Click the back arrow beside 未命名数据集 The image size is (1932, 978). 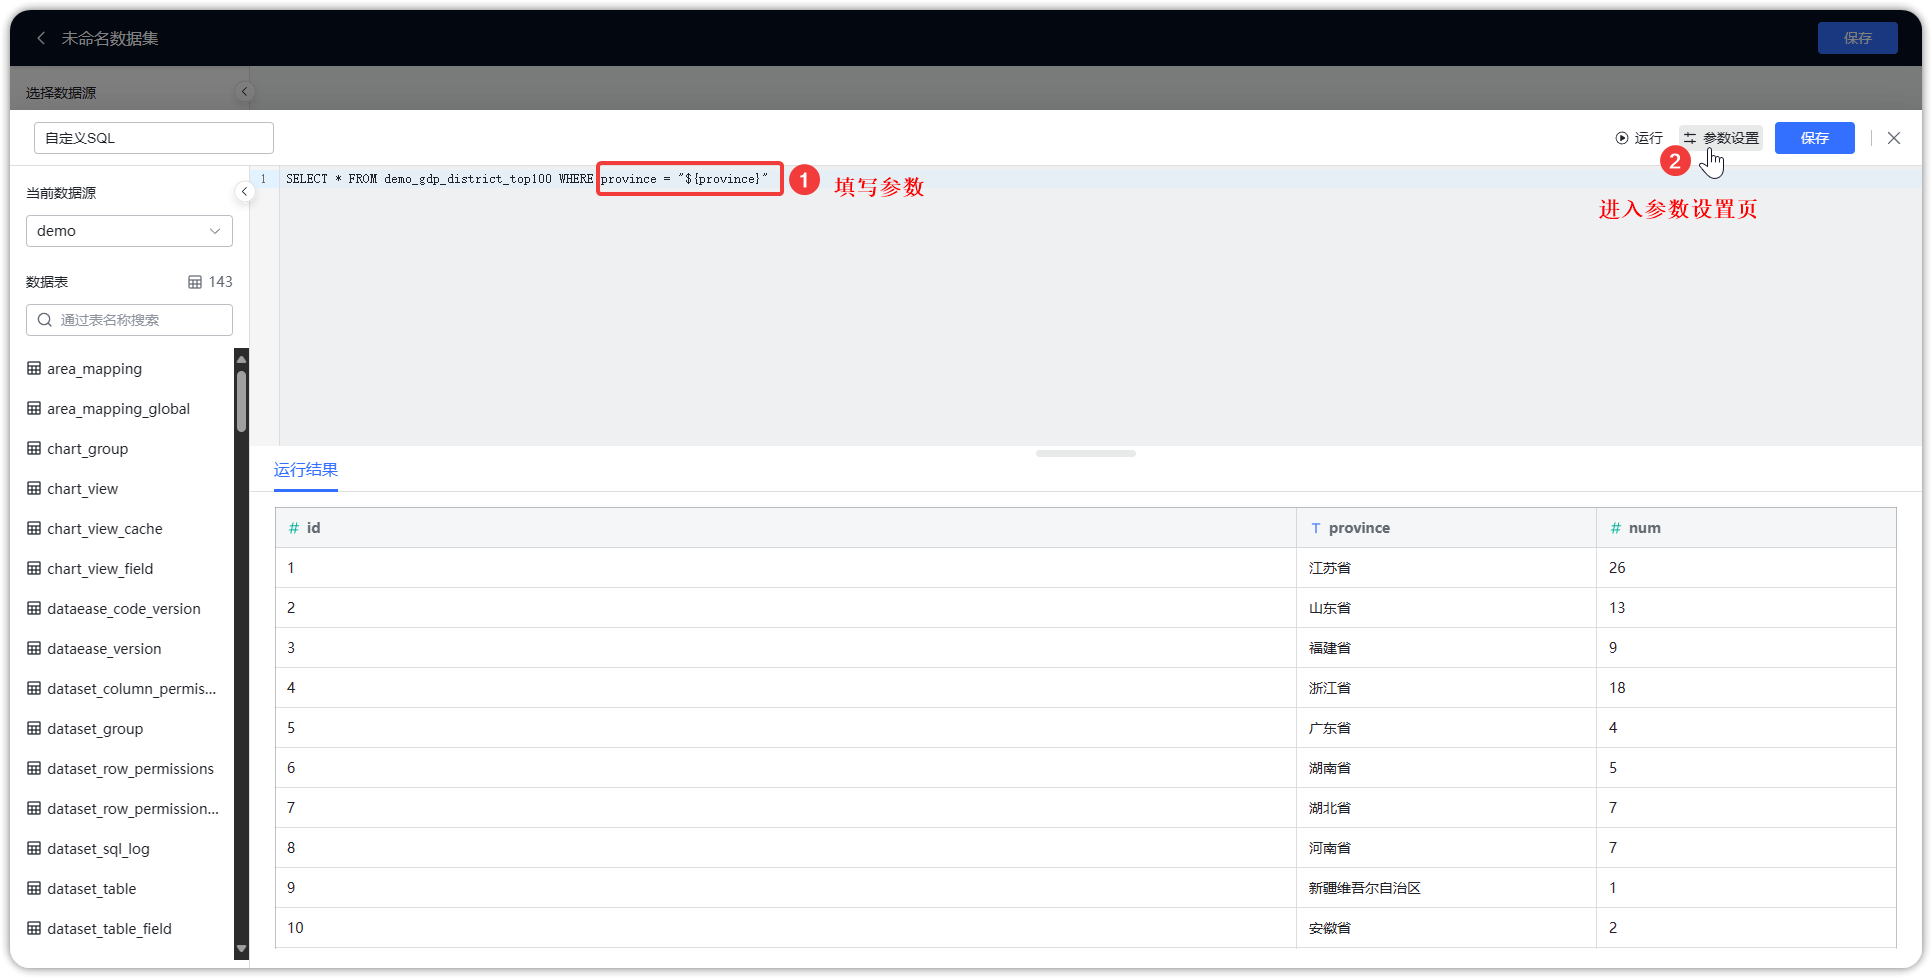pos(41,38)
